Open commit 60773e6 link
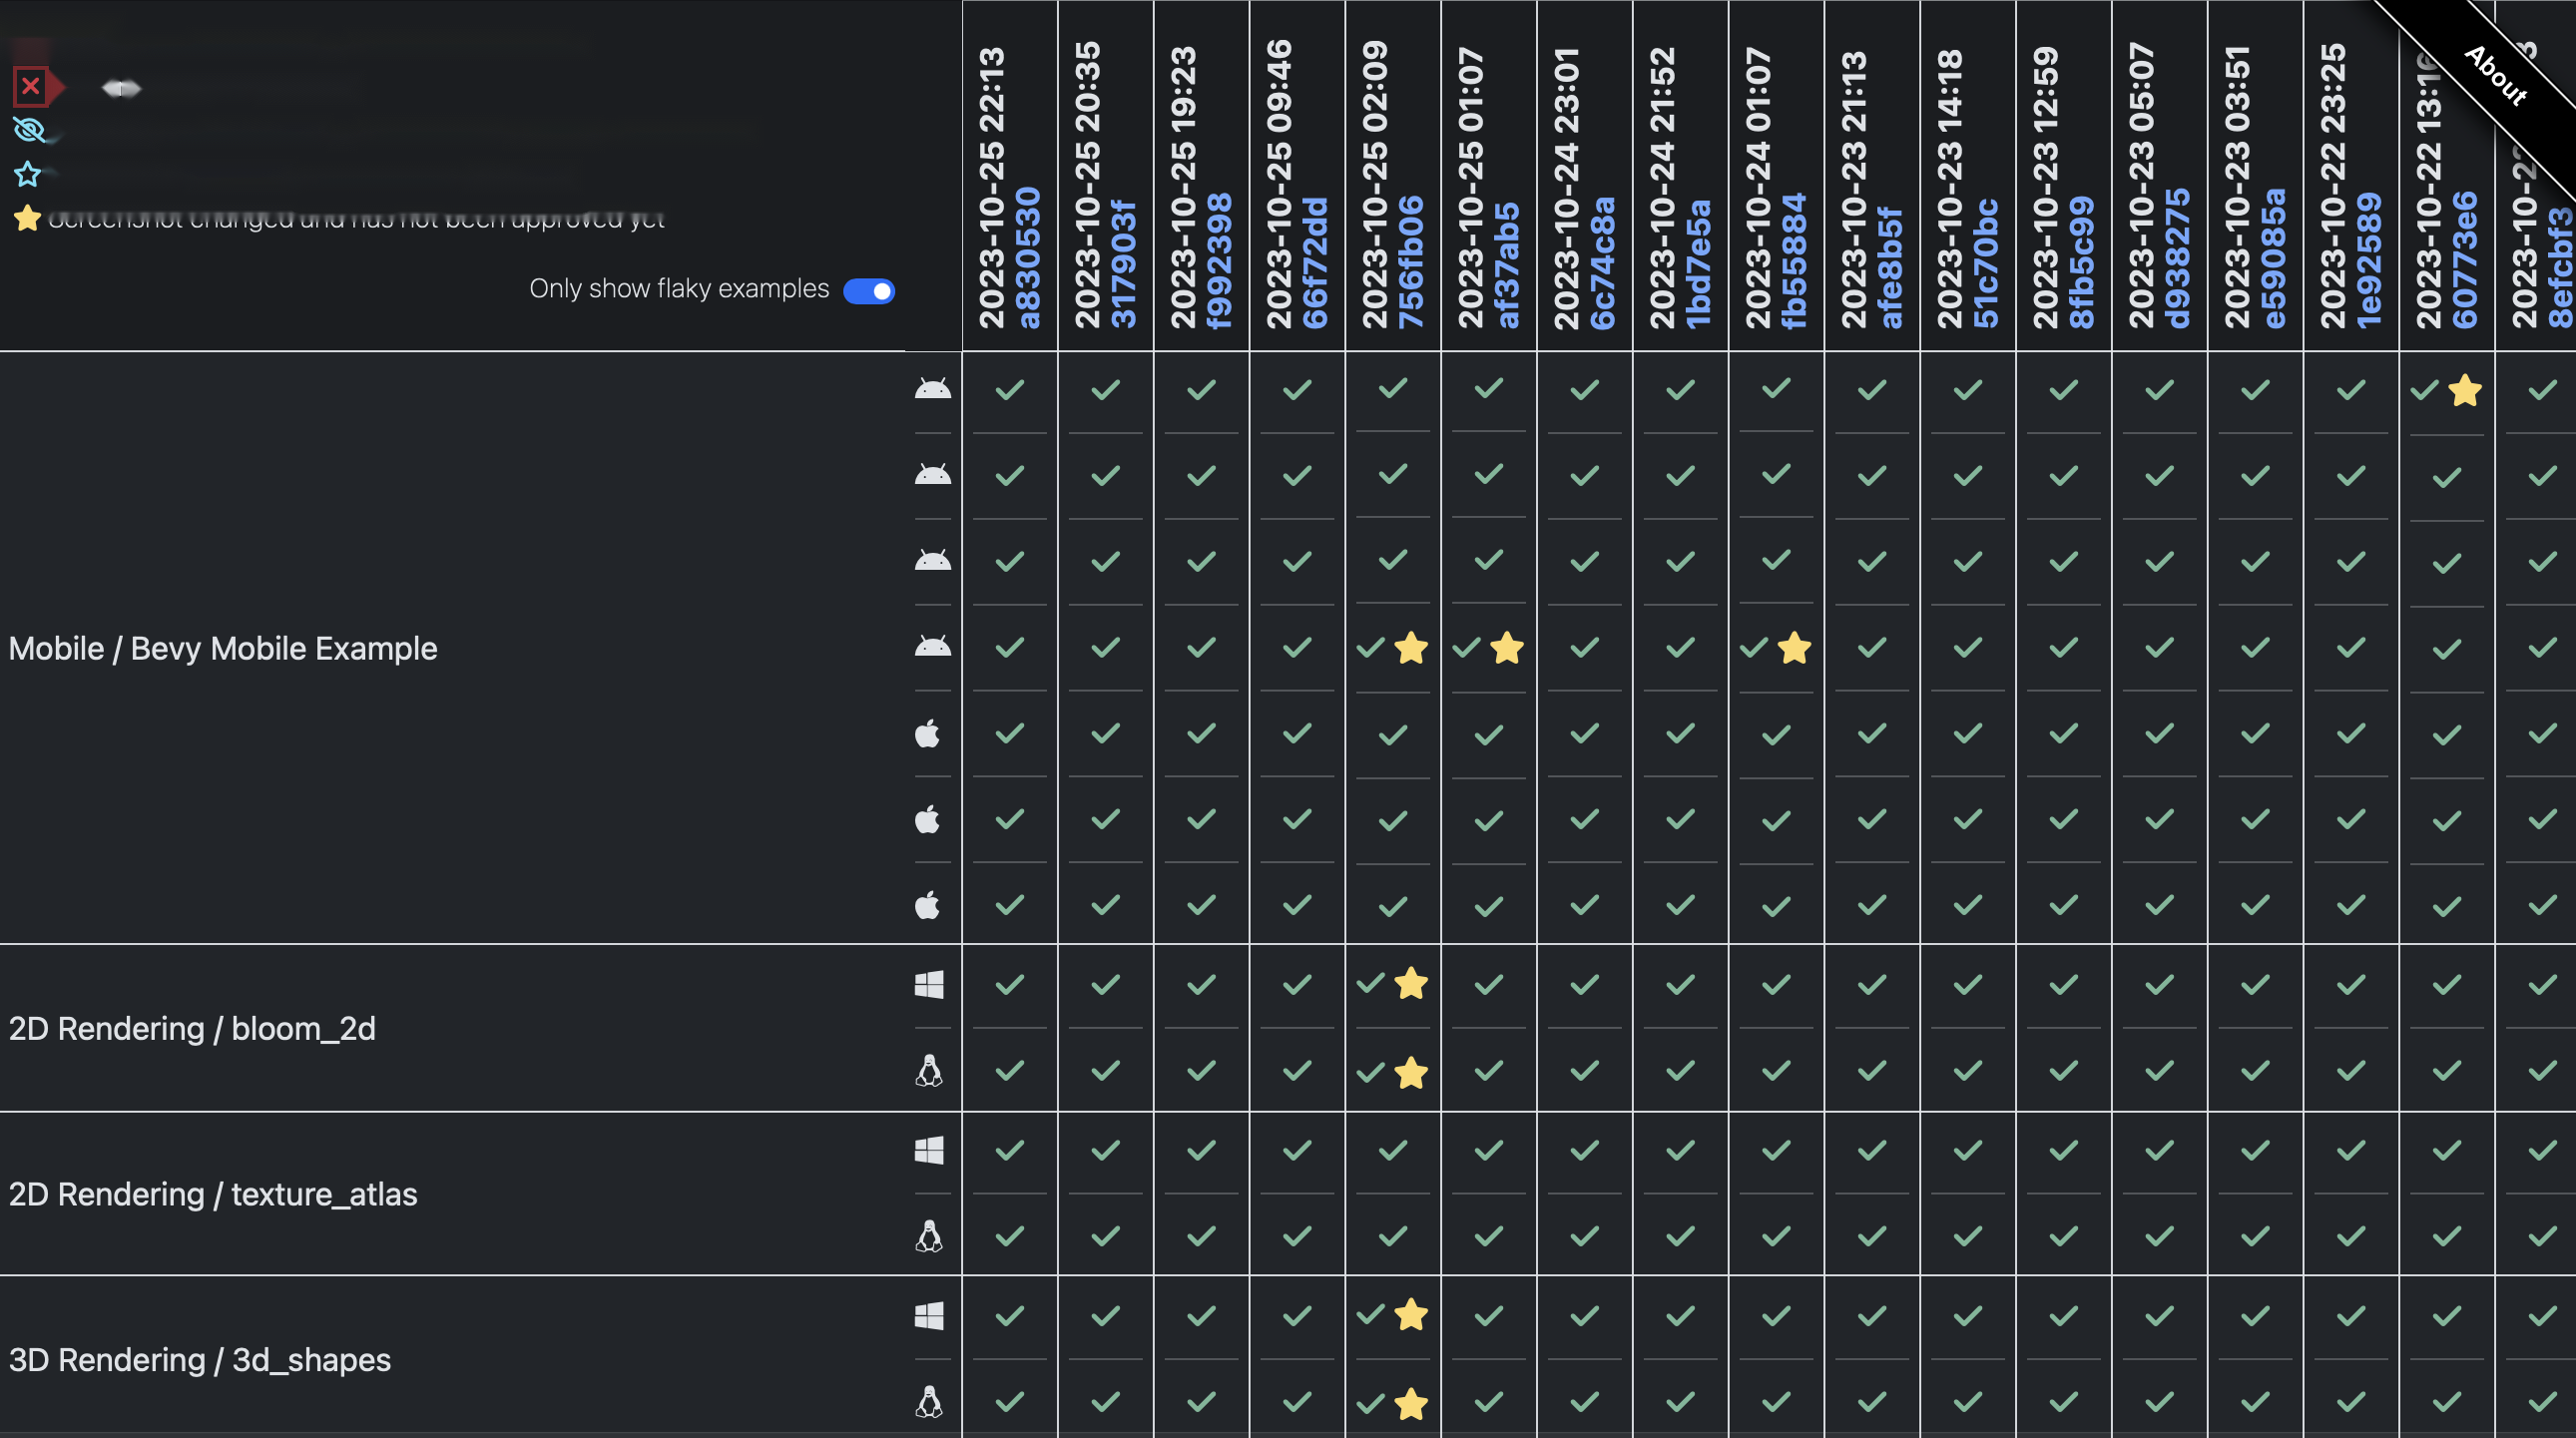 pyautogui.click(x=2466, y=259)
